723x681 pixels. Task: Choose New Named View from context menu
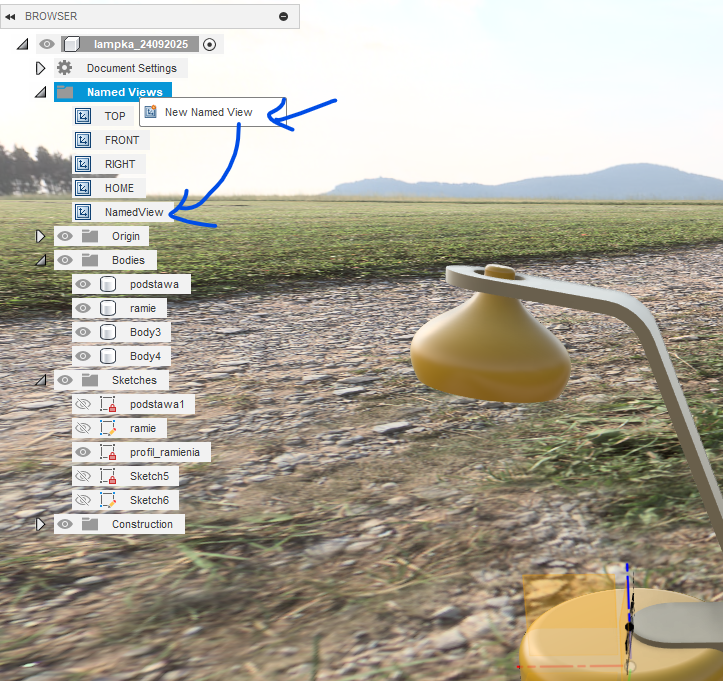coord(208,112)
